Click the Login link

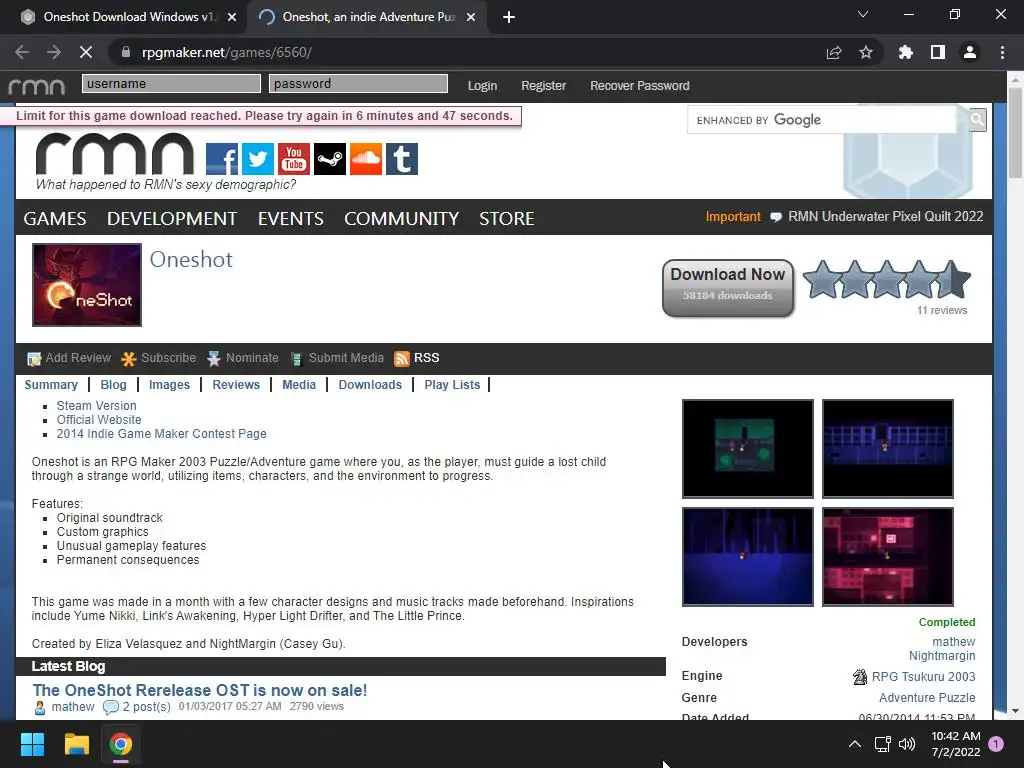click(482, 86)
